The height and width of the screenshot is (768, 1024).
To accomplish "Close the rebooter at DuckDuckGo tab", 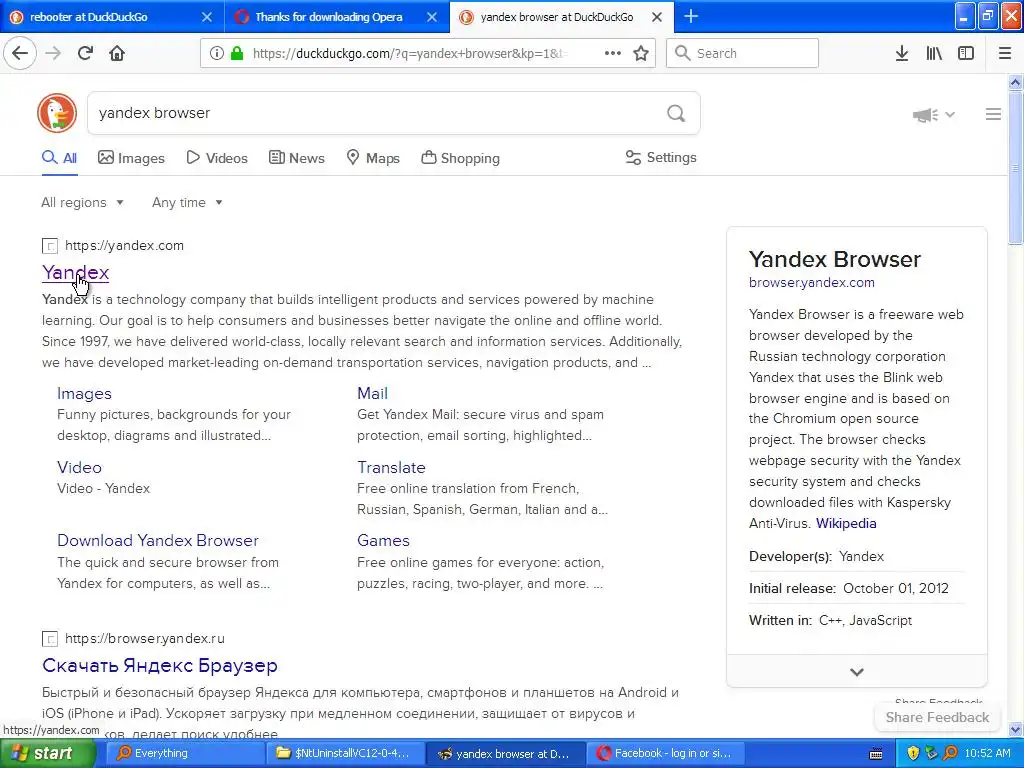I will pos(206,17).
